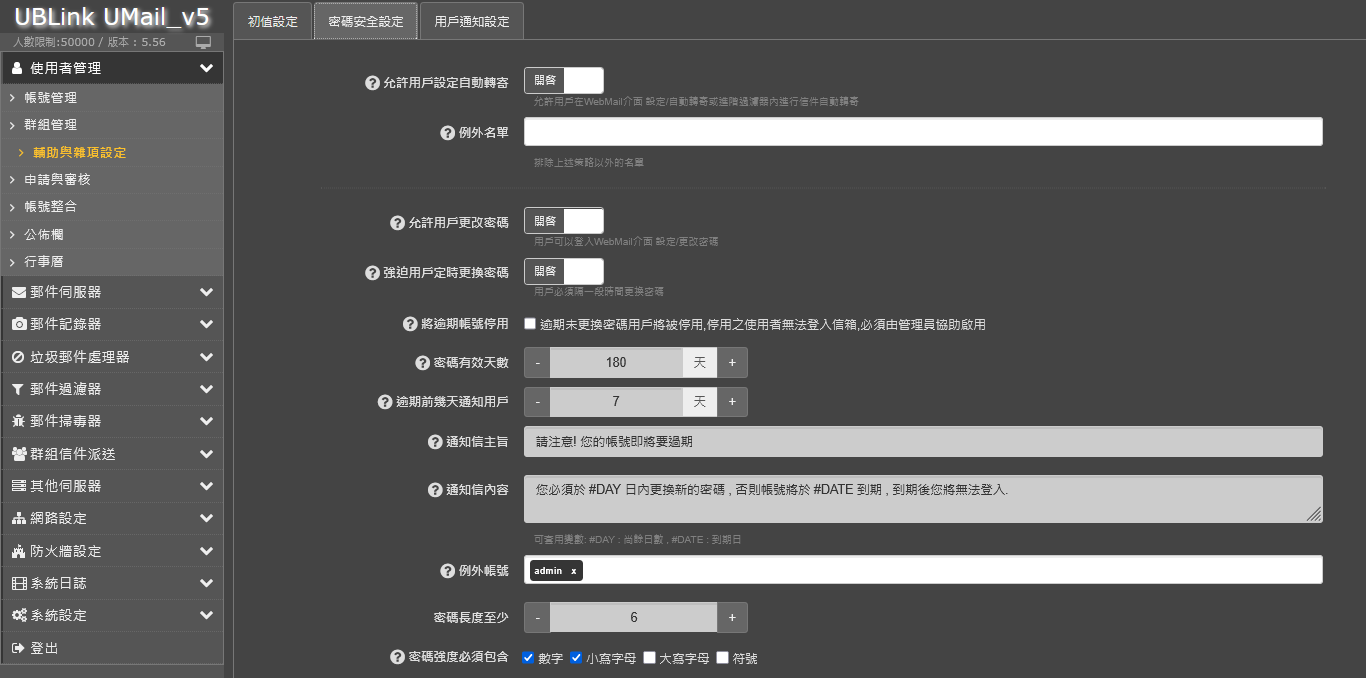Click the monitor icon beside version number
Viewport: 1366px width, 678px height.
pyautogui.click(x=203, y=42)
